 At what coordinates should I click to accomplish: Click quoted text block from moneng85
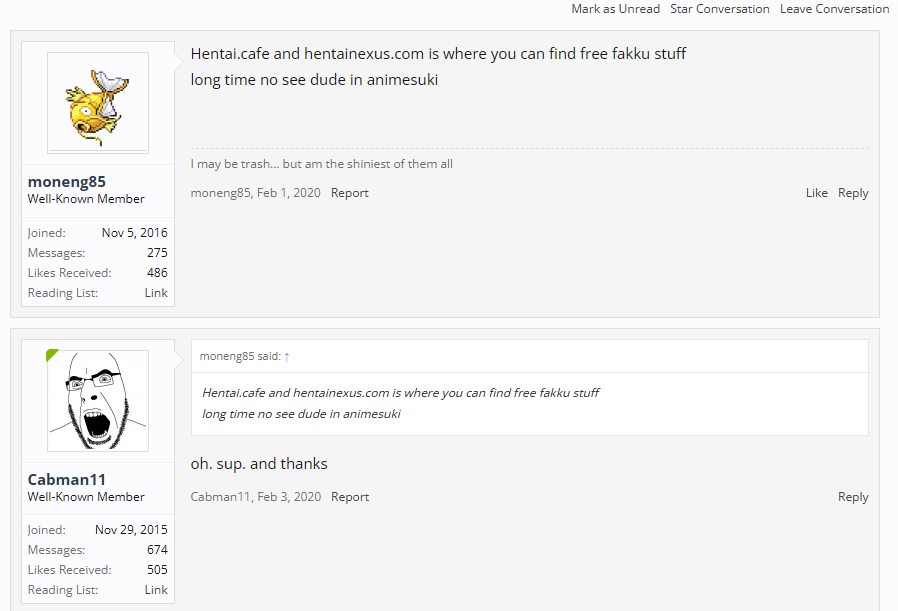pos(400,403)
